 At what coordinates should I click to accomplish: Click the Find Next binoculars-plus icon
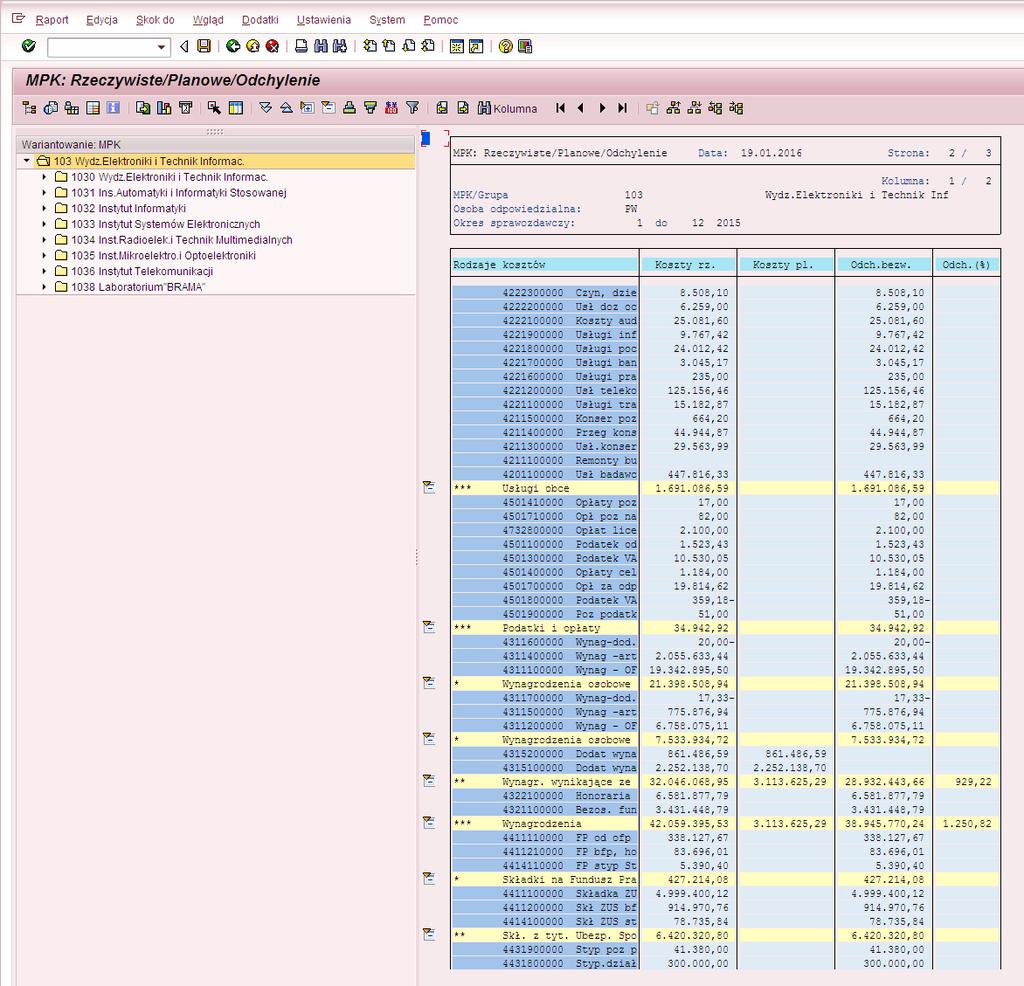(340, 46)
